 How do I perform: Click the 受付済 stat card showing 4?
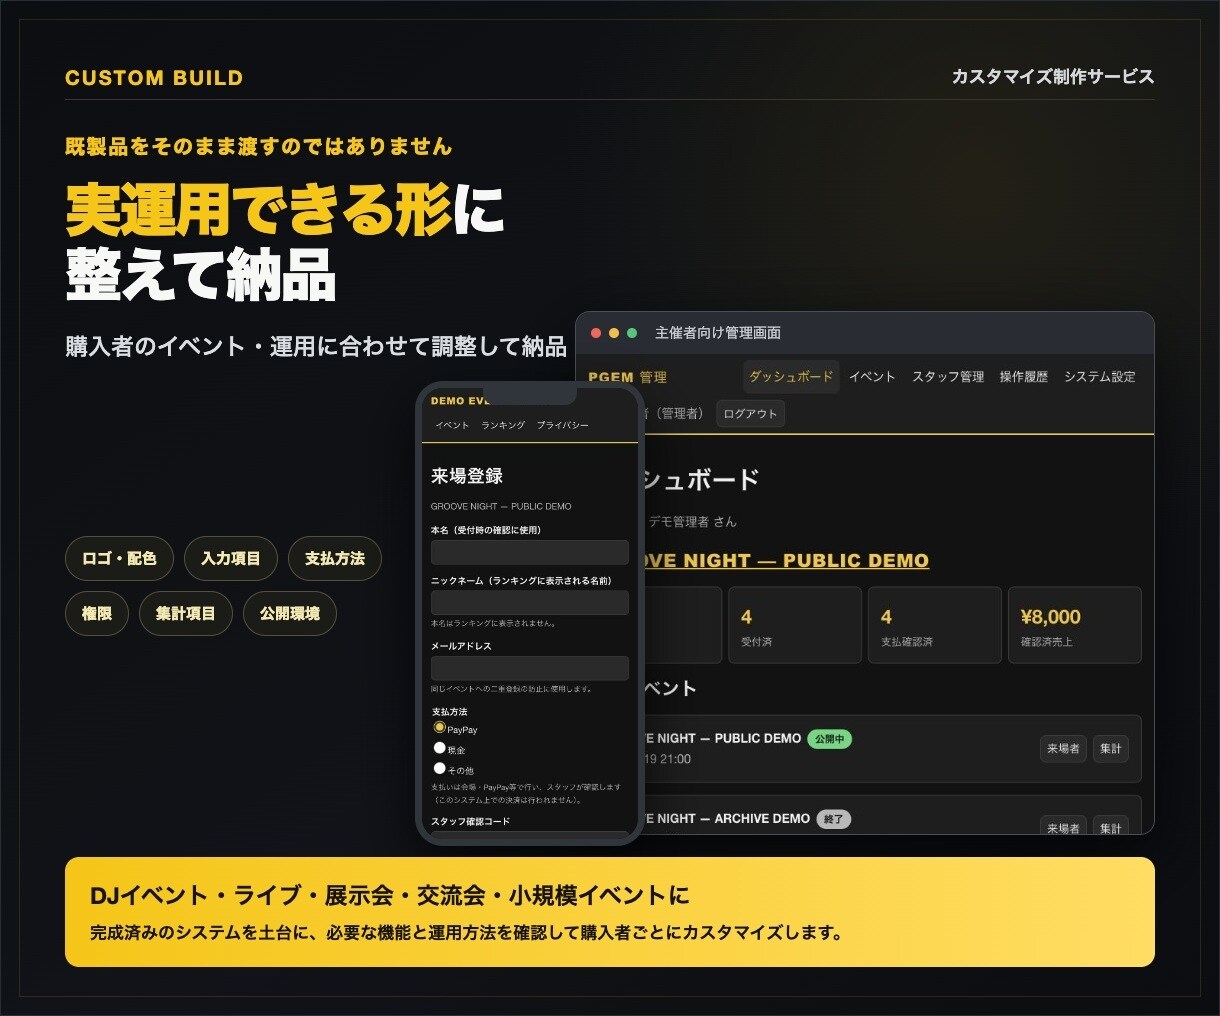point(795,625)
